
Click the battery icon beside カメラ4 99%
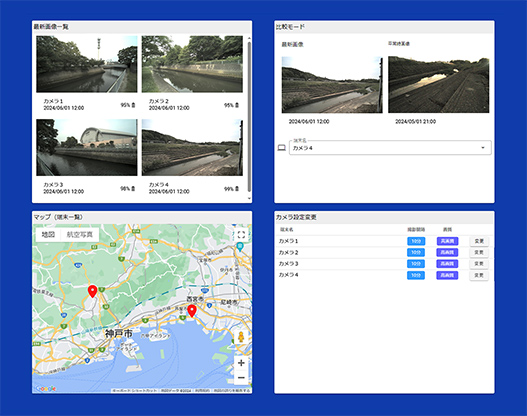click(237, 189)
